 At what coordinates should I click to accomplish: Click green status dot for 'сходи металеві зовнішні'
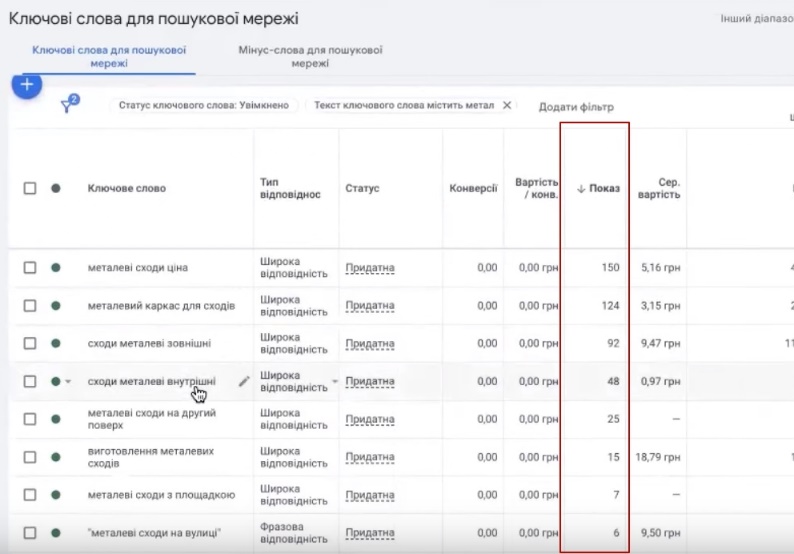point(56,344)
